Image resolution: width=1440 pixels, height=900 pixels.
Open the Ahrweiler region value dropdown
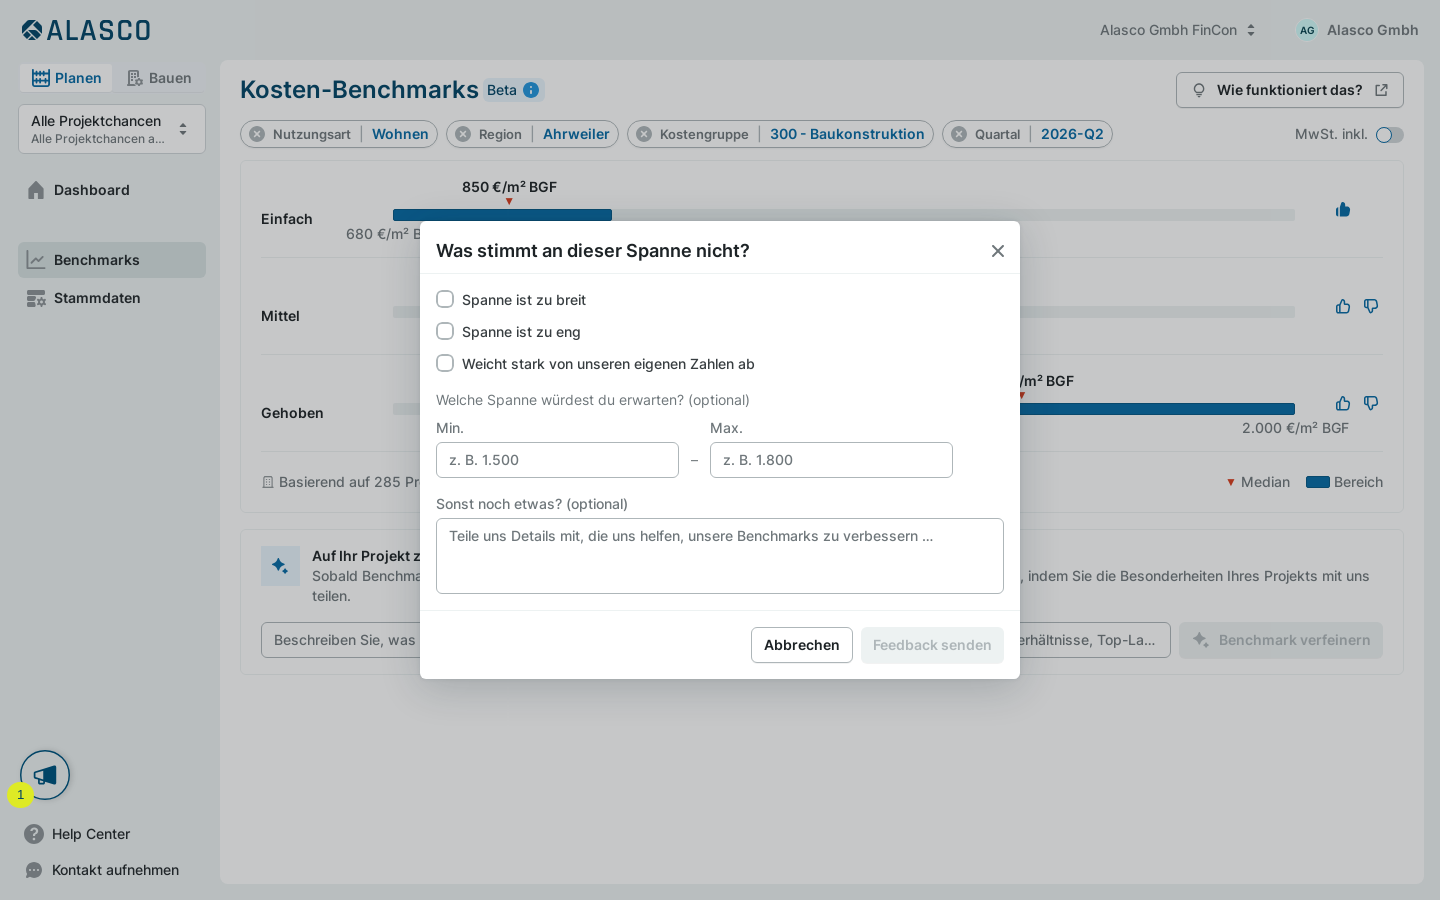point(576,134)
